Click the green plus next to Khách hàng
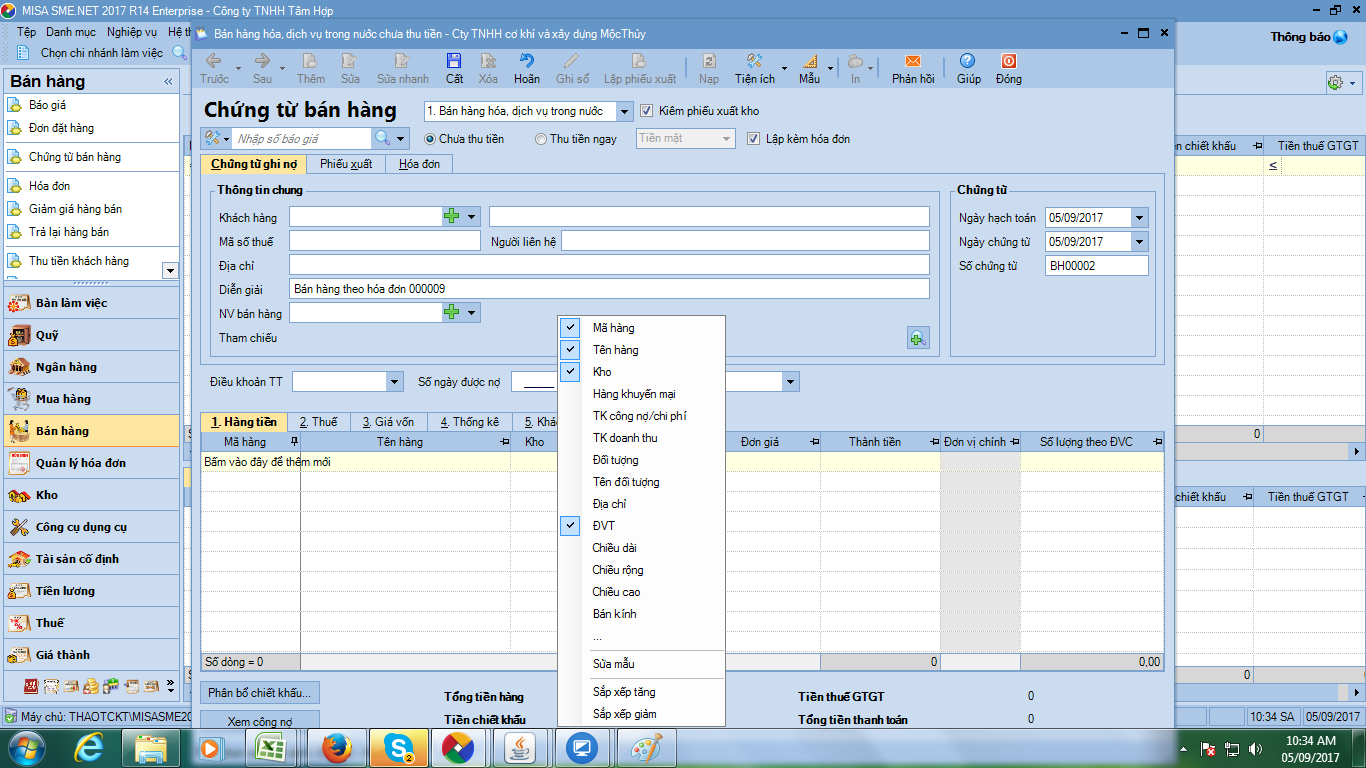 (452, 217)
